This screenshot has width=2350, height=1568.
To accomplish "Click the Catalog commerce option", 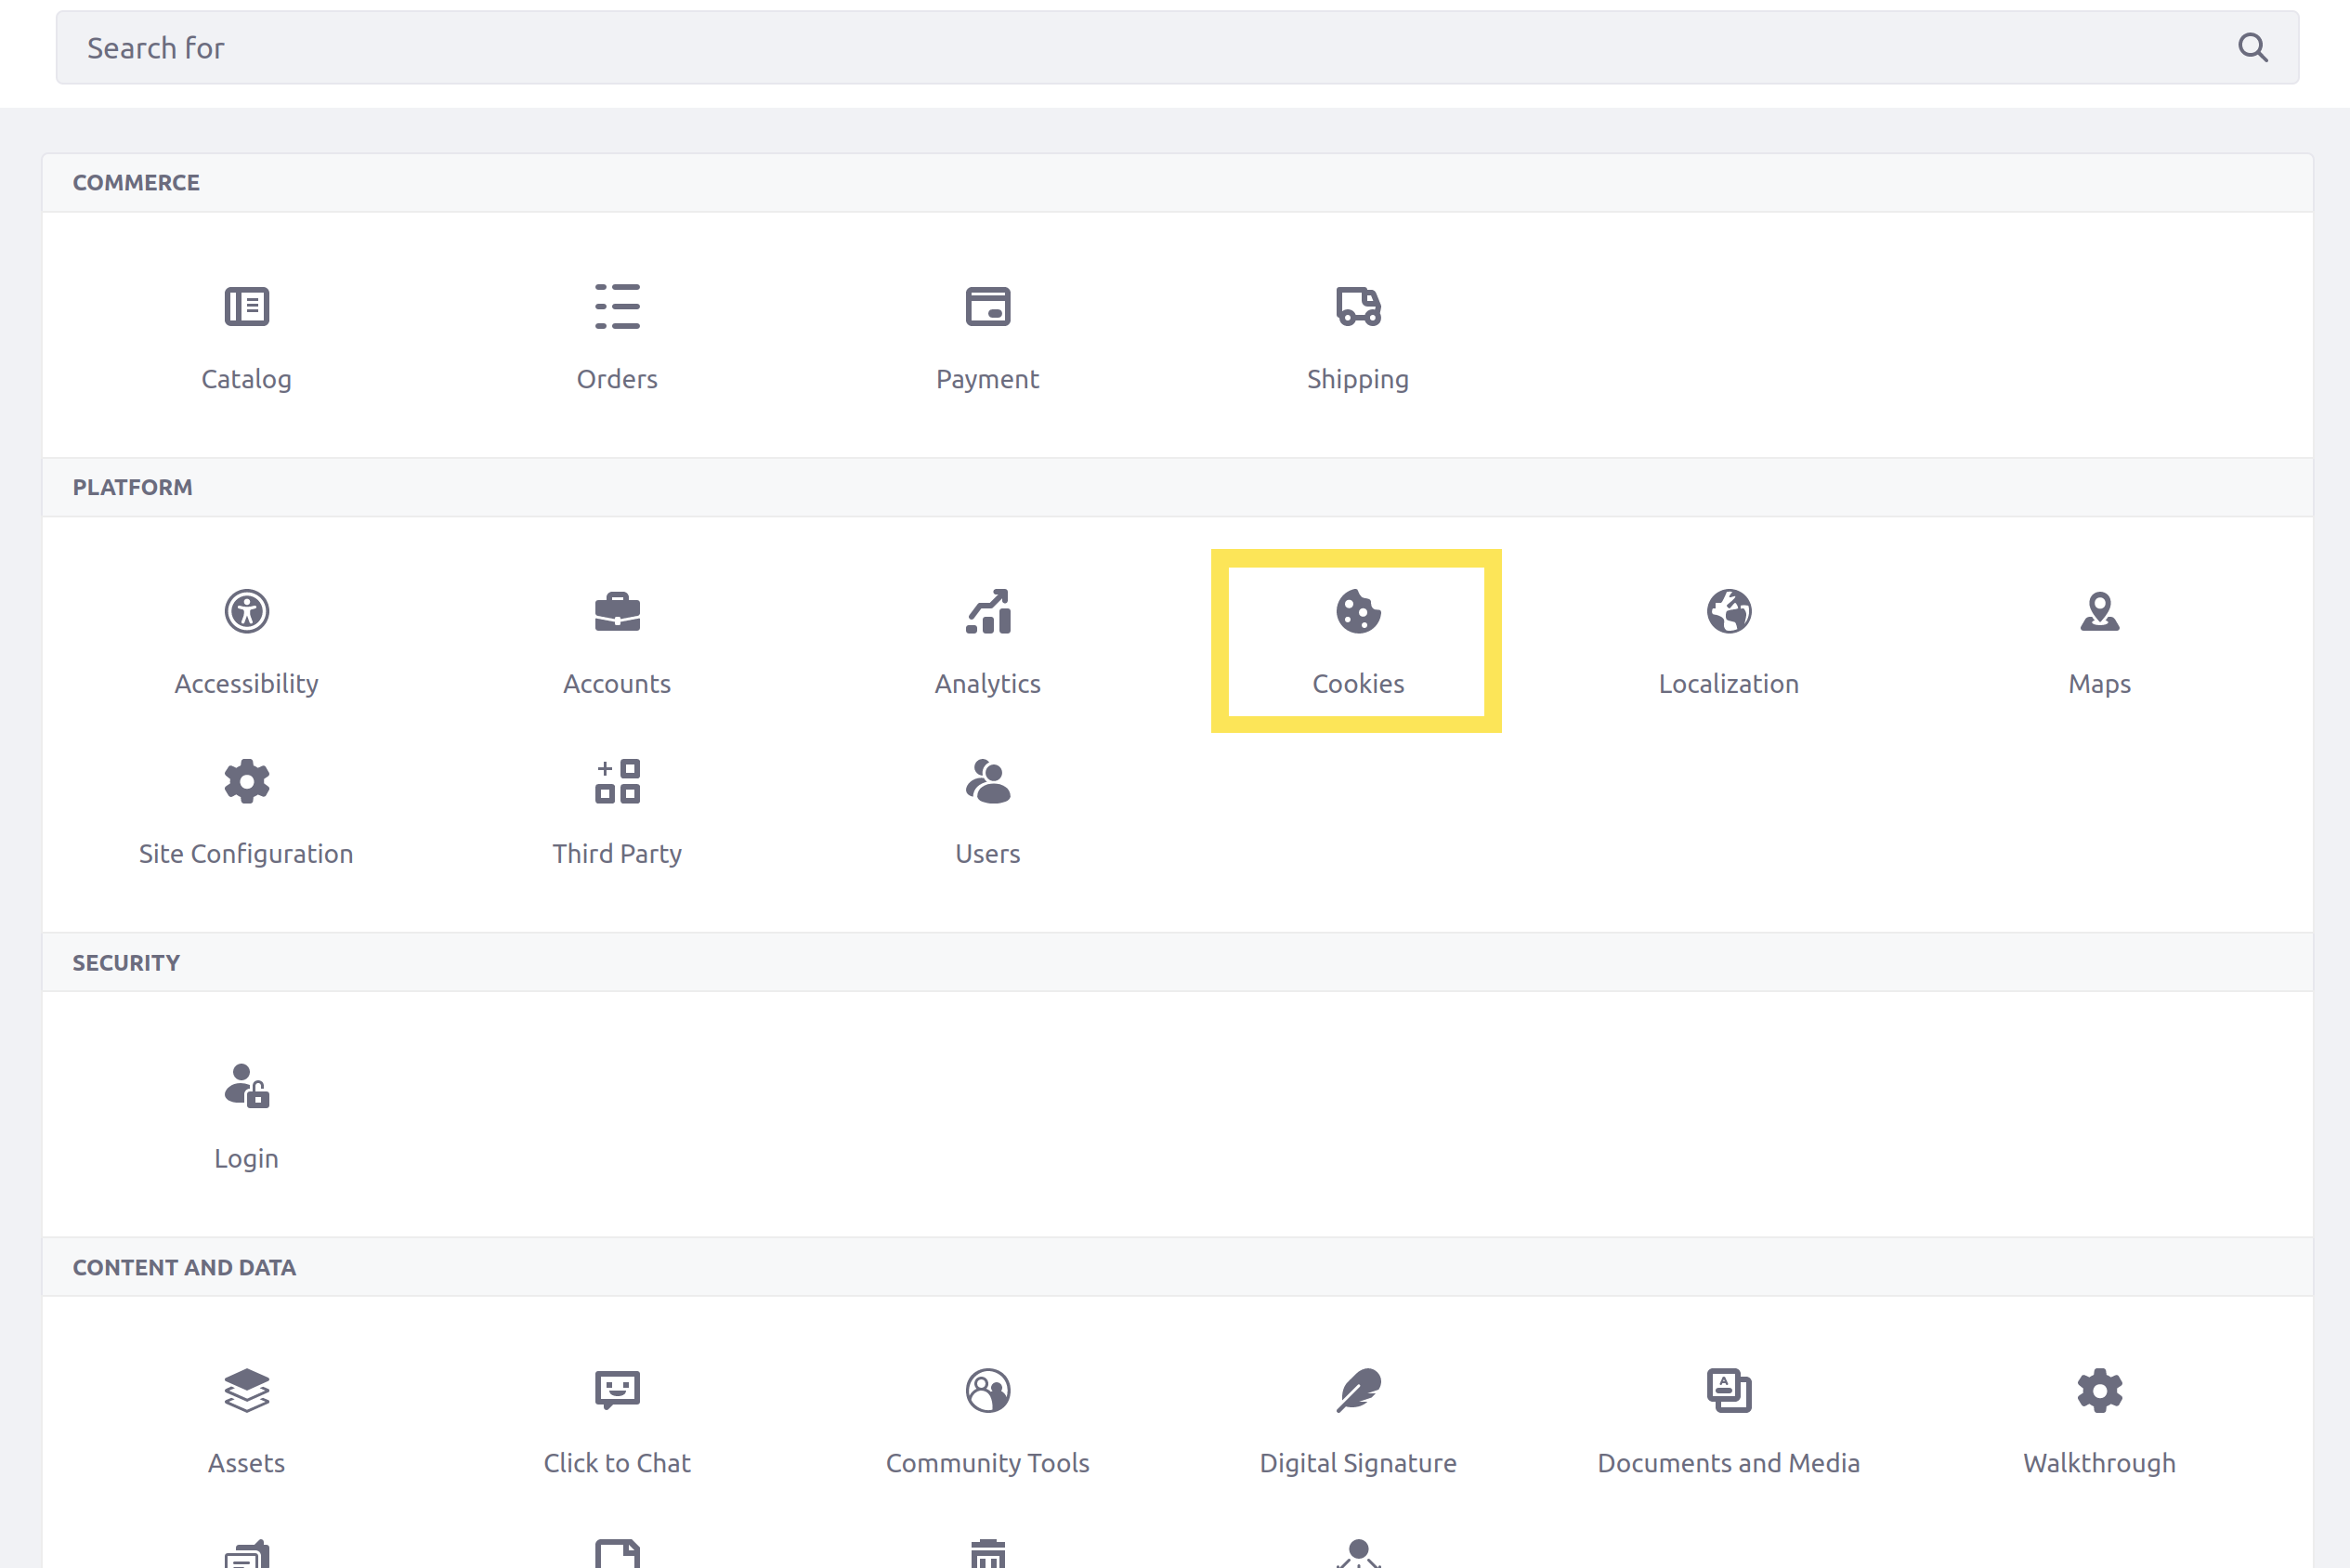I will 247,334.
